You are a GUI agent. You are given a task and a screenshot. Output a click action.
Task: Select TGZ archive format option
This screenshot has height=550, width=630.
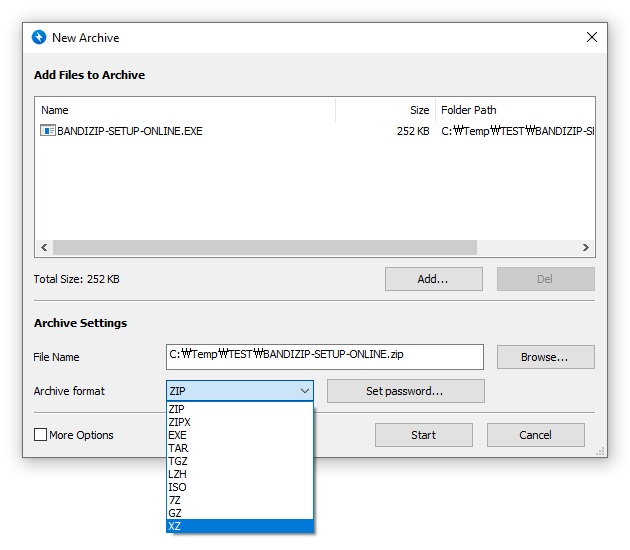click(x=239, y=461)
